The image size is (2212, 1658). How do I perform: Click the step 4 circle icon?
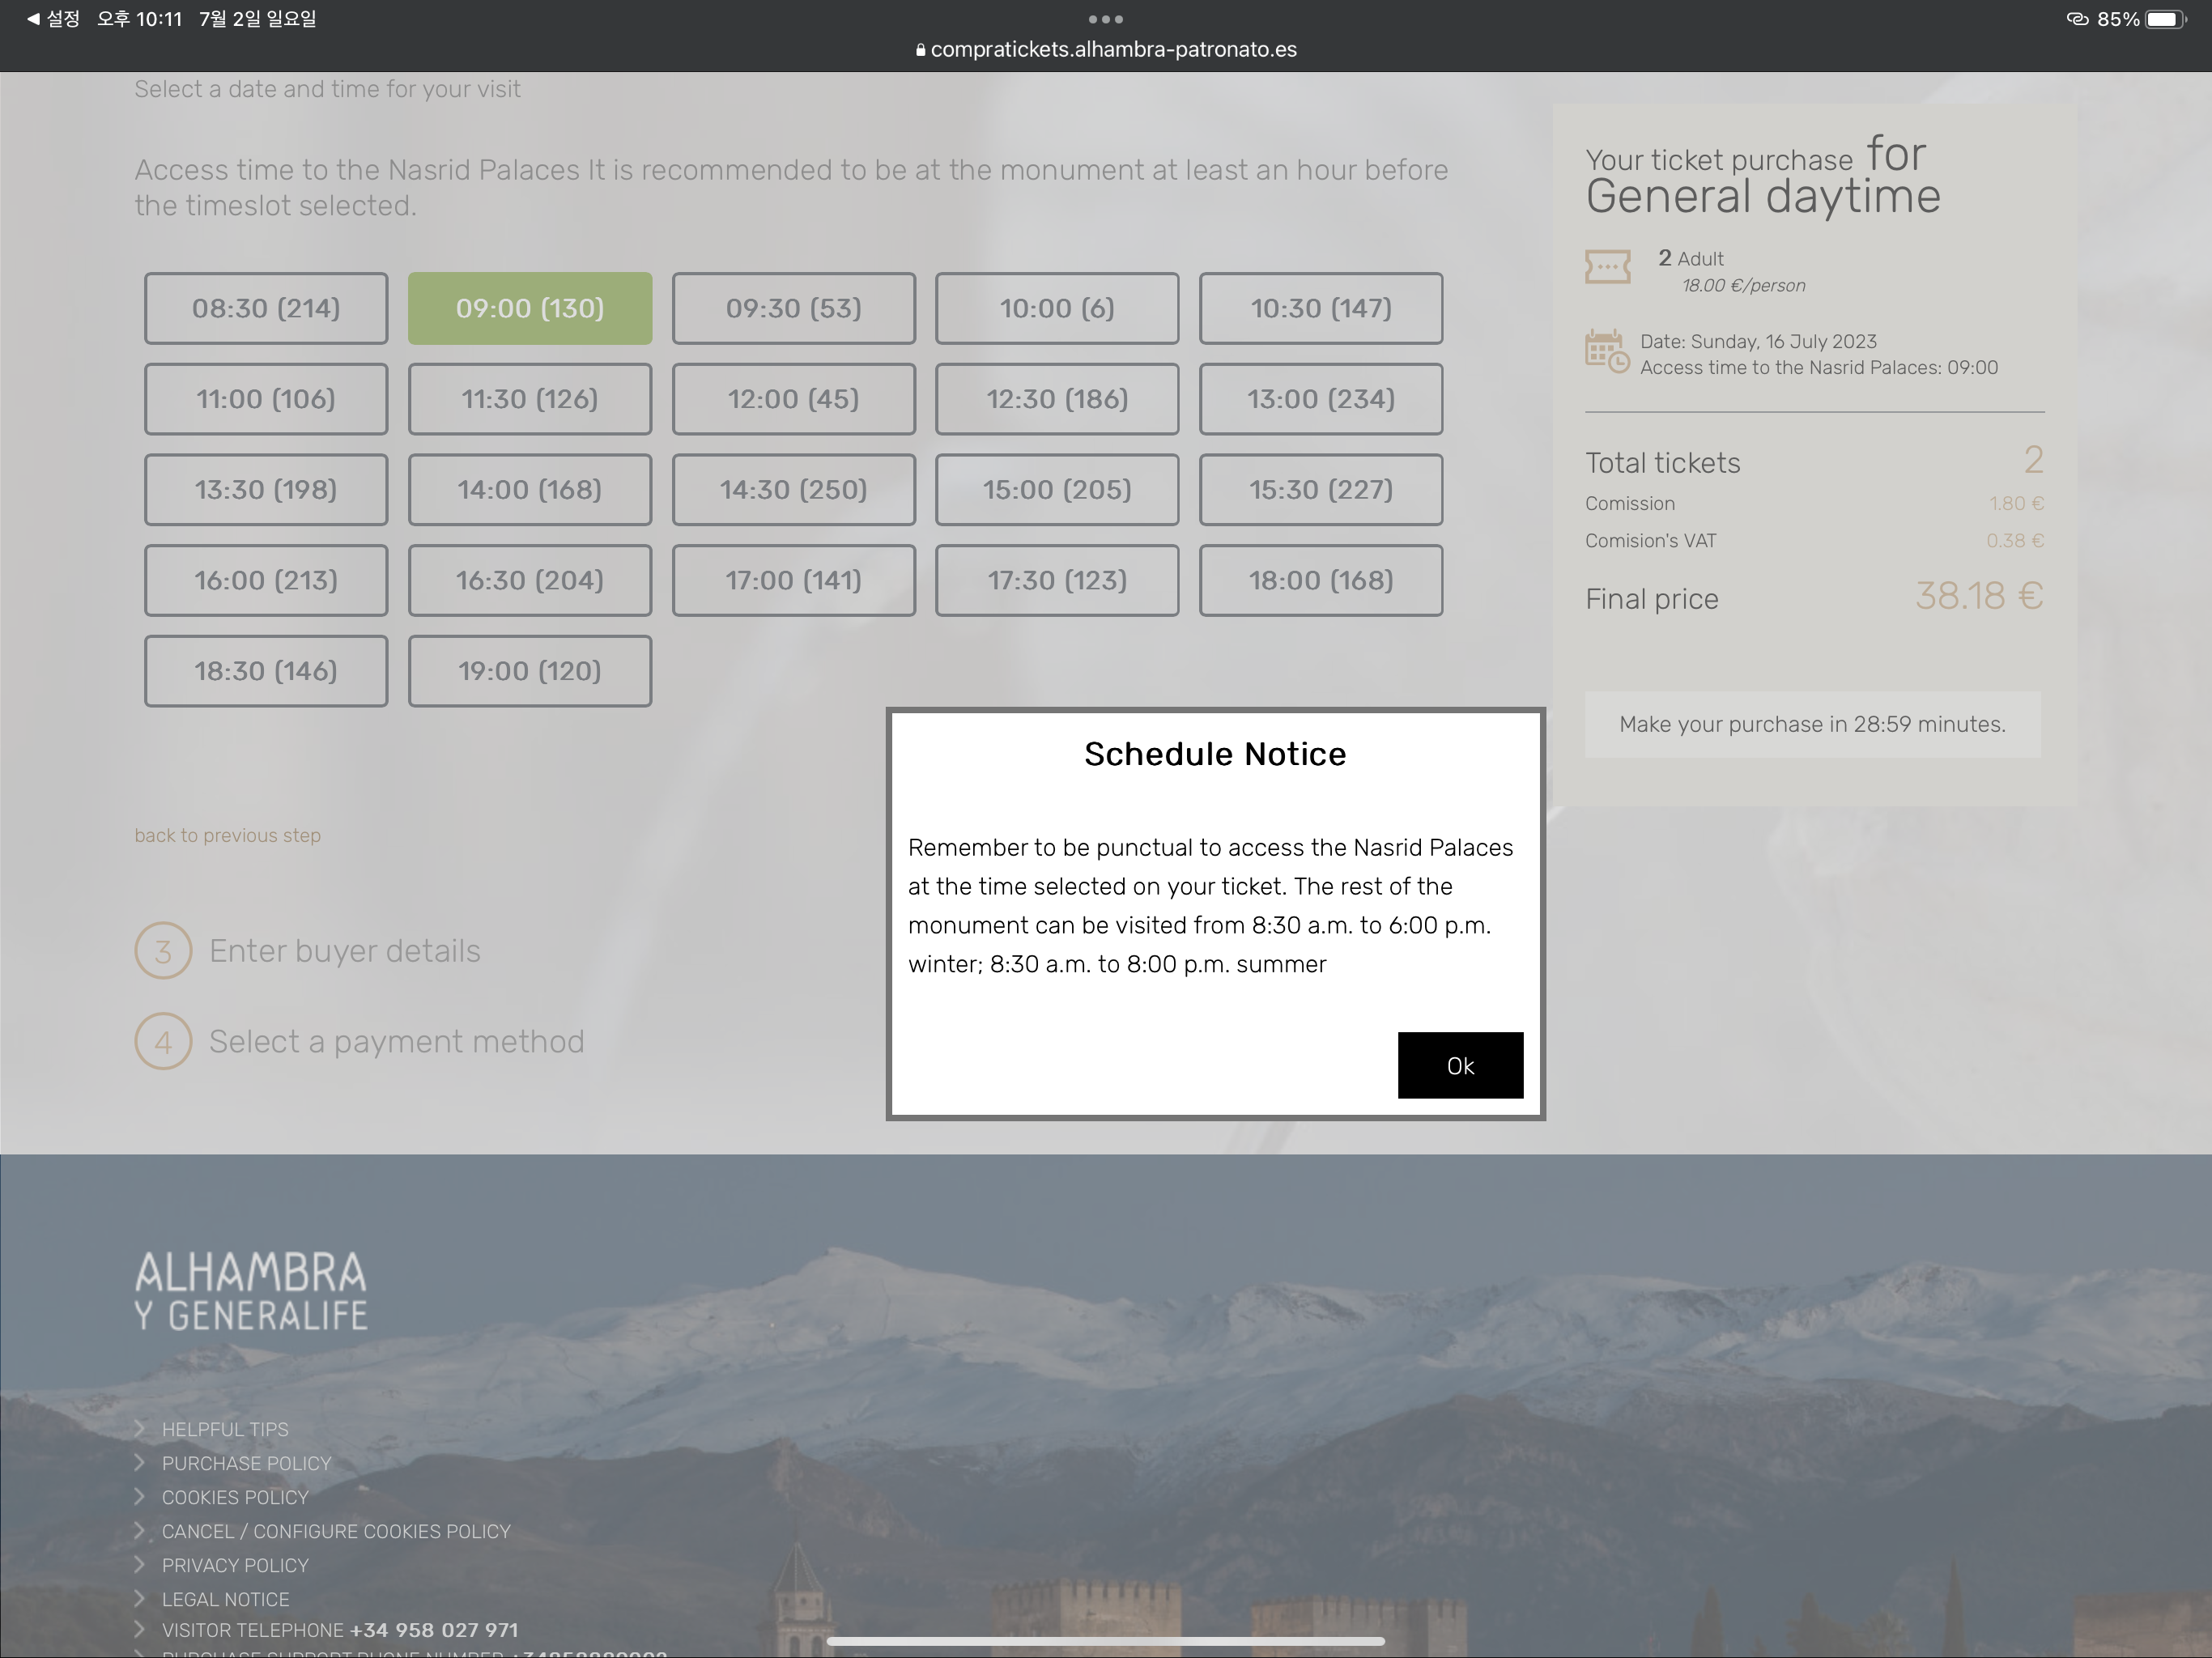[x=163, y=1042]
